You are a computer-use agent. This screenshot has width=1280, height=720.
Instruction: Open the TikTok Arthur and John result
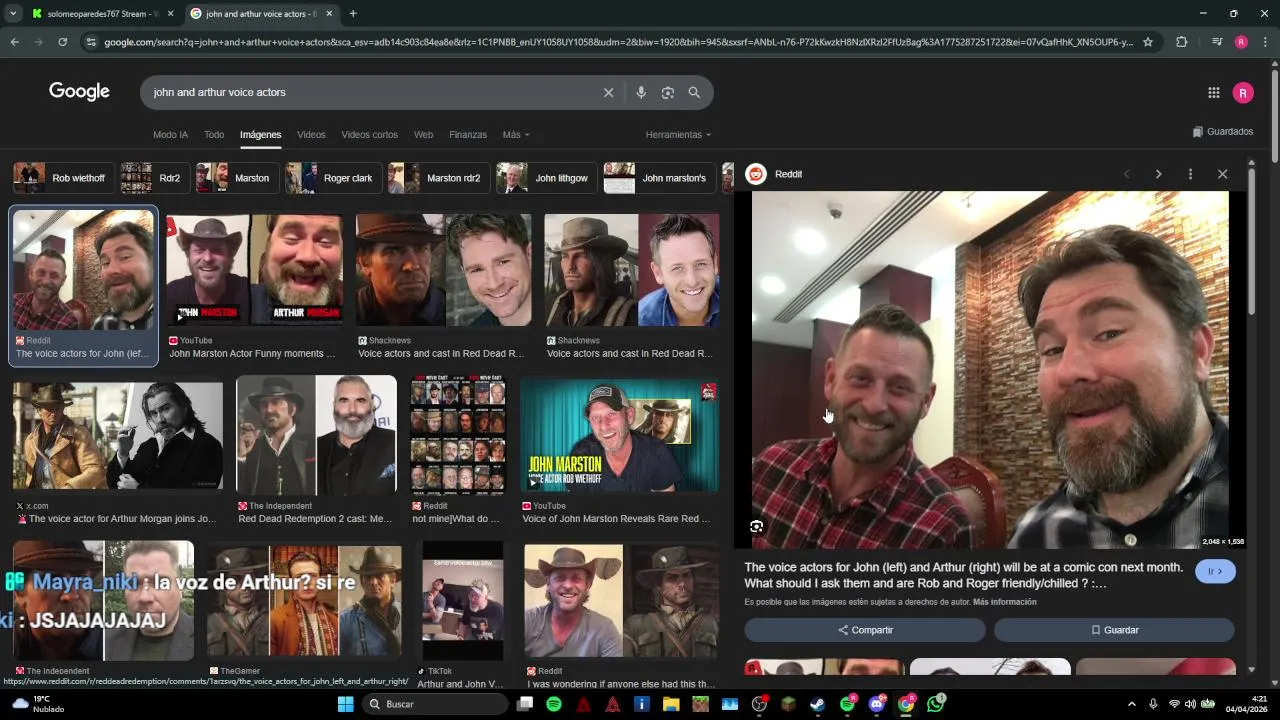pyautogui.click(x=462, y=602)
